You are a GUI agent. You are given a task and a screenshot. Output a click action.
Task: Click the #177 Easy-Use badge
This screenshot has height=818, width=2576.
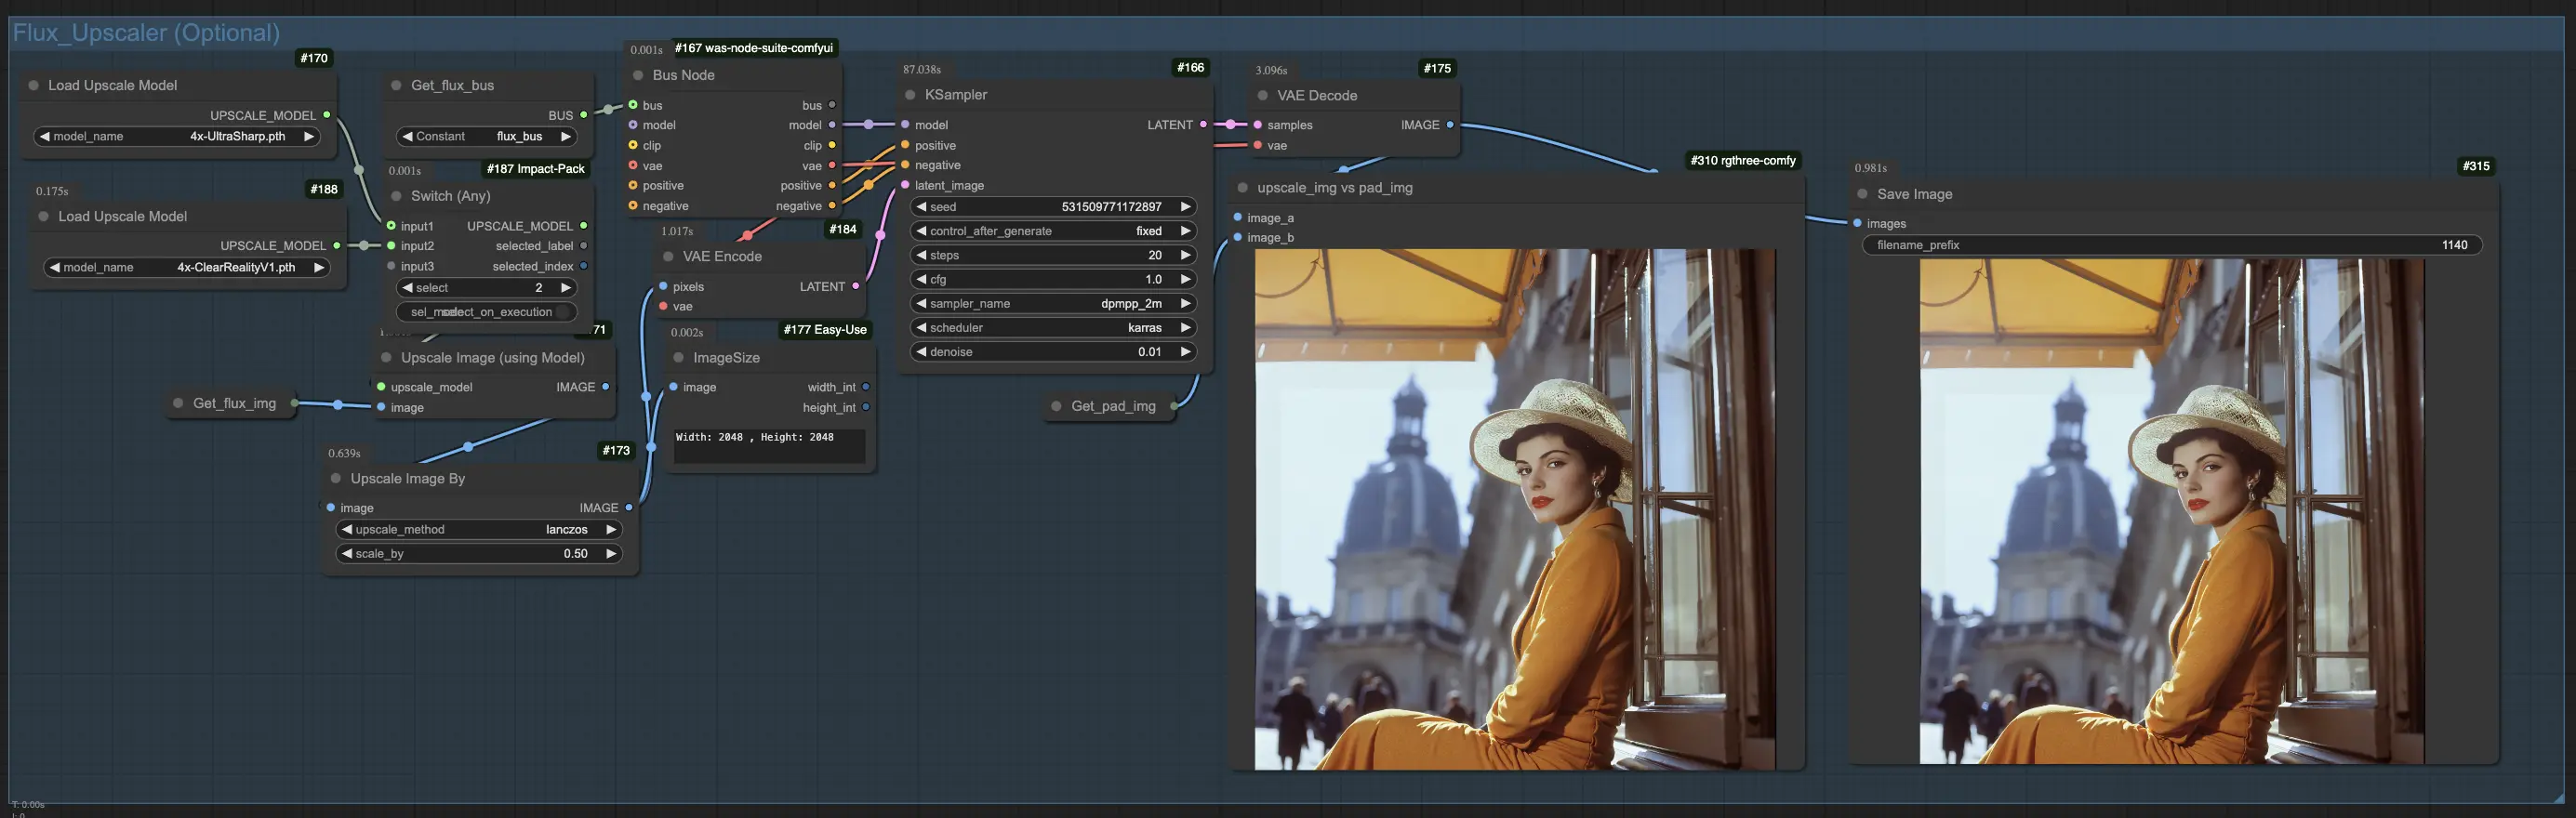click(825, 329)
